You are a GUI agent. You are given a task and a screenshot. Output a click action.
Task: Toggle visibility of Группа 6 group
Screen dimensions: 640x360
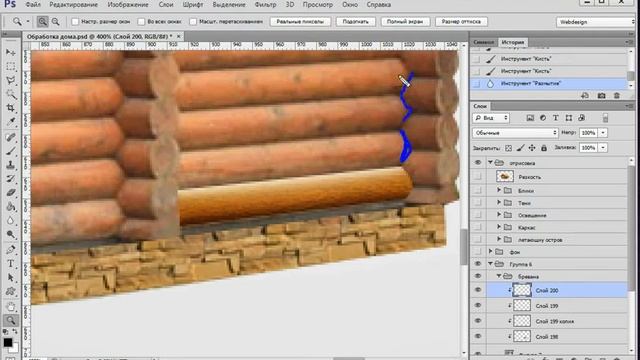point(478,264)
